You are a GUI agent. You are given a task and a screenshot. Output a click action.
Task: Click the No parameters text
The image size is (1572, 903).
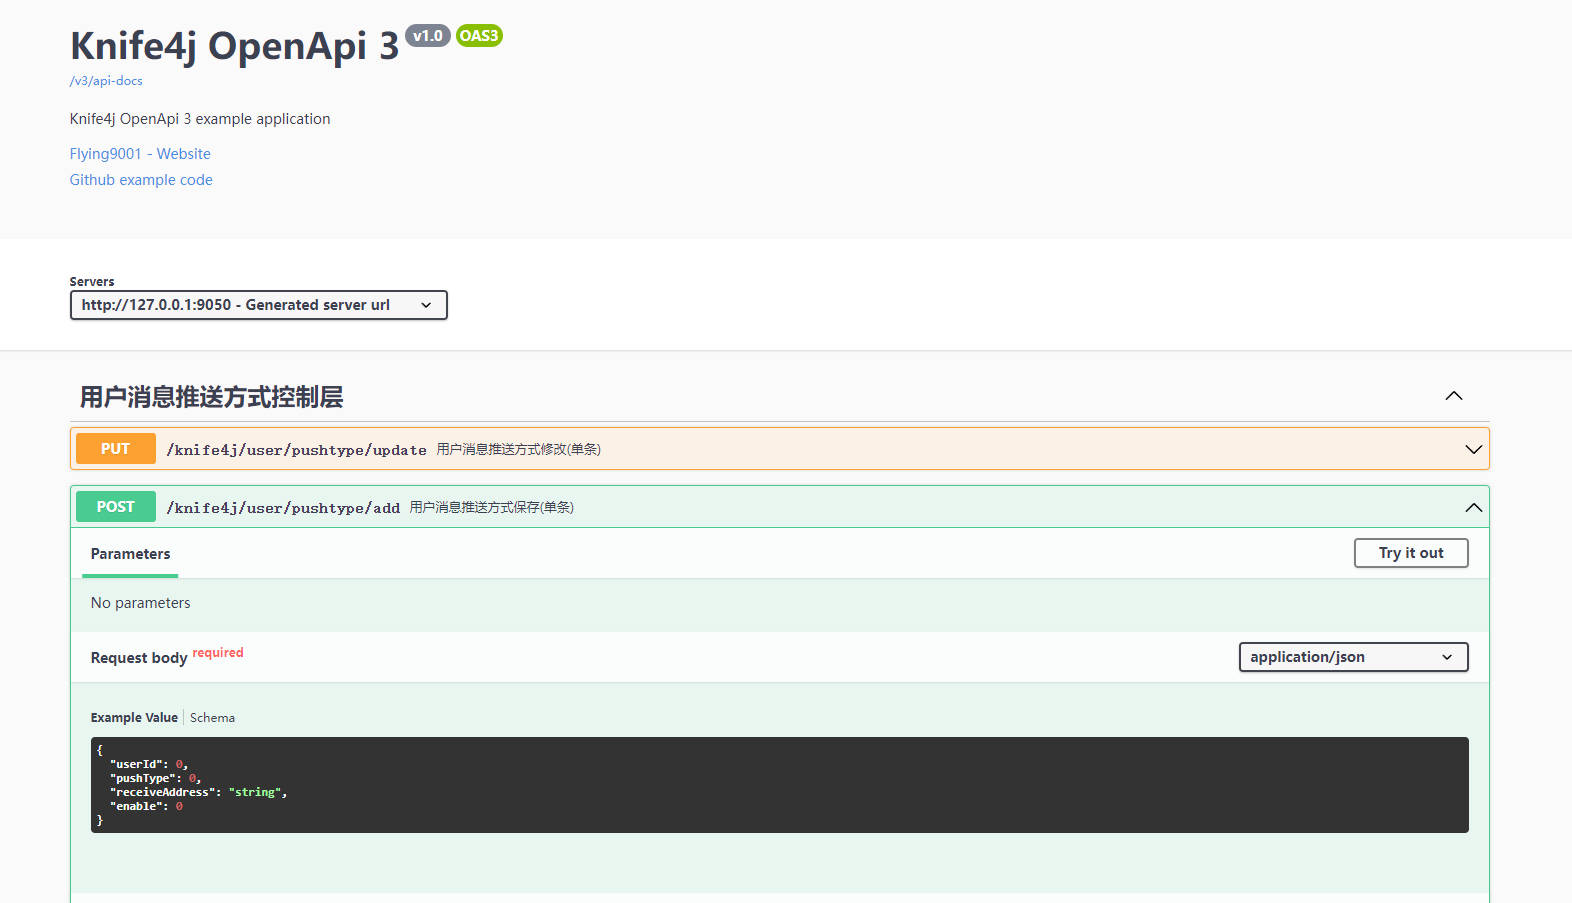click(140, 603)
